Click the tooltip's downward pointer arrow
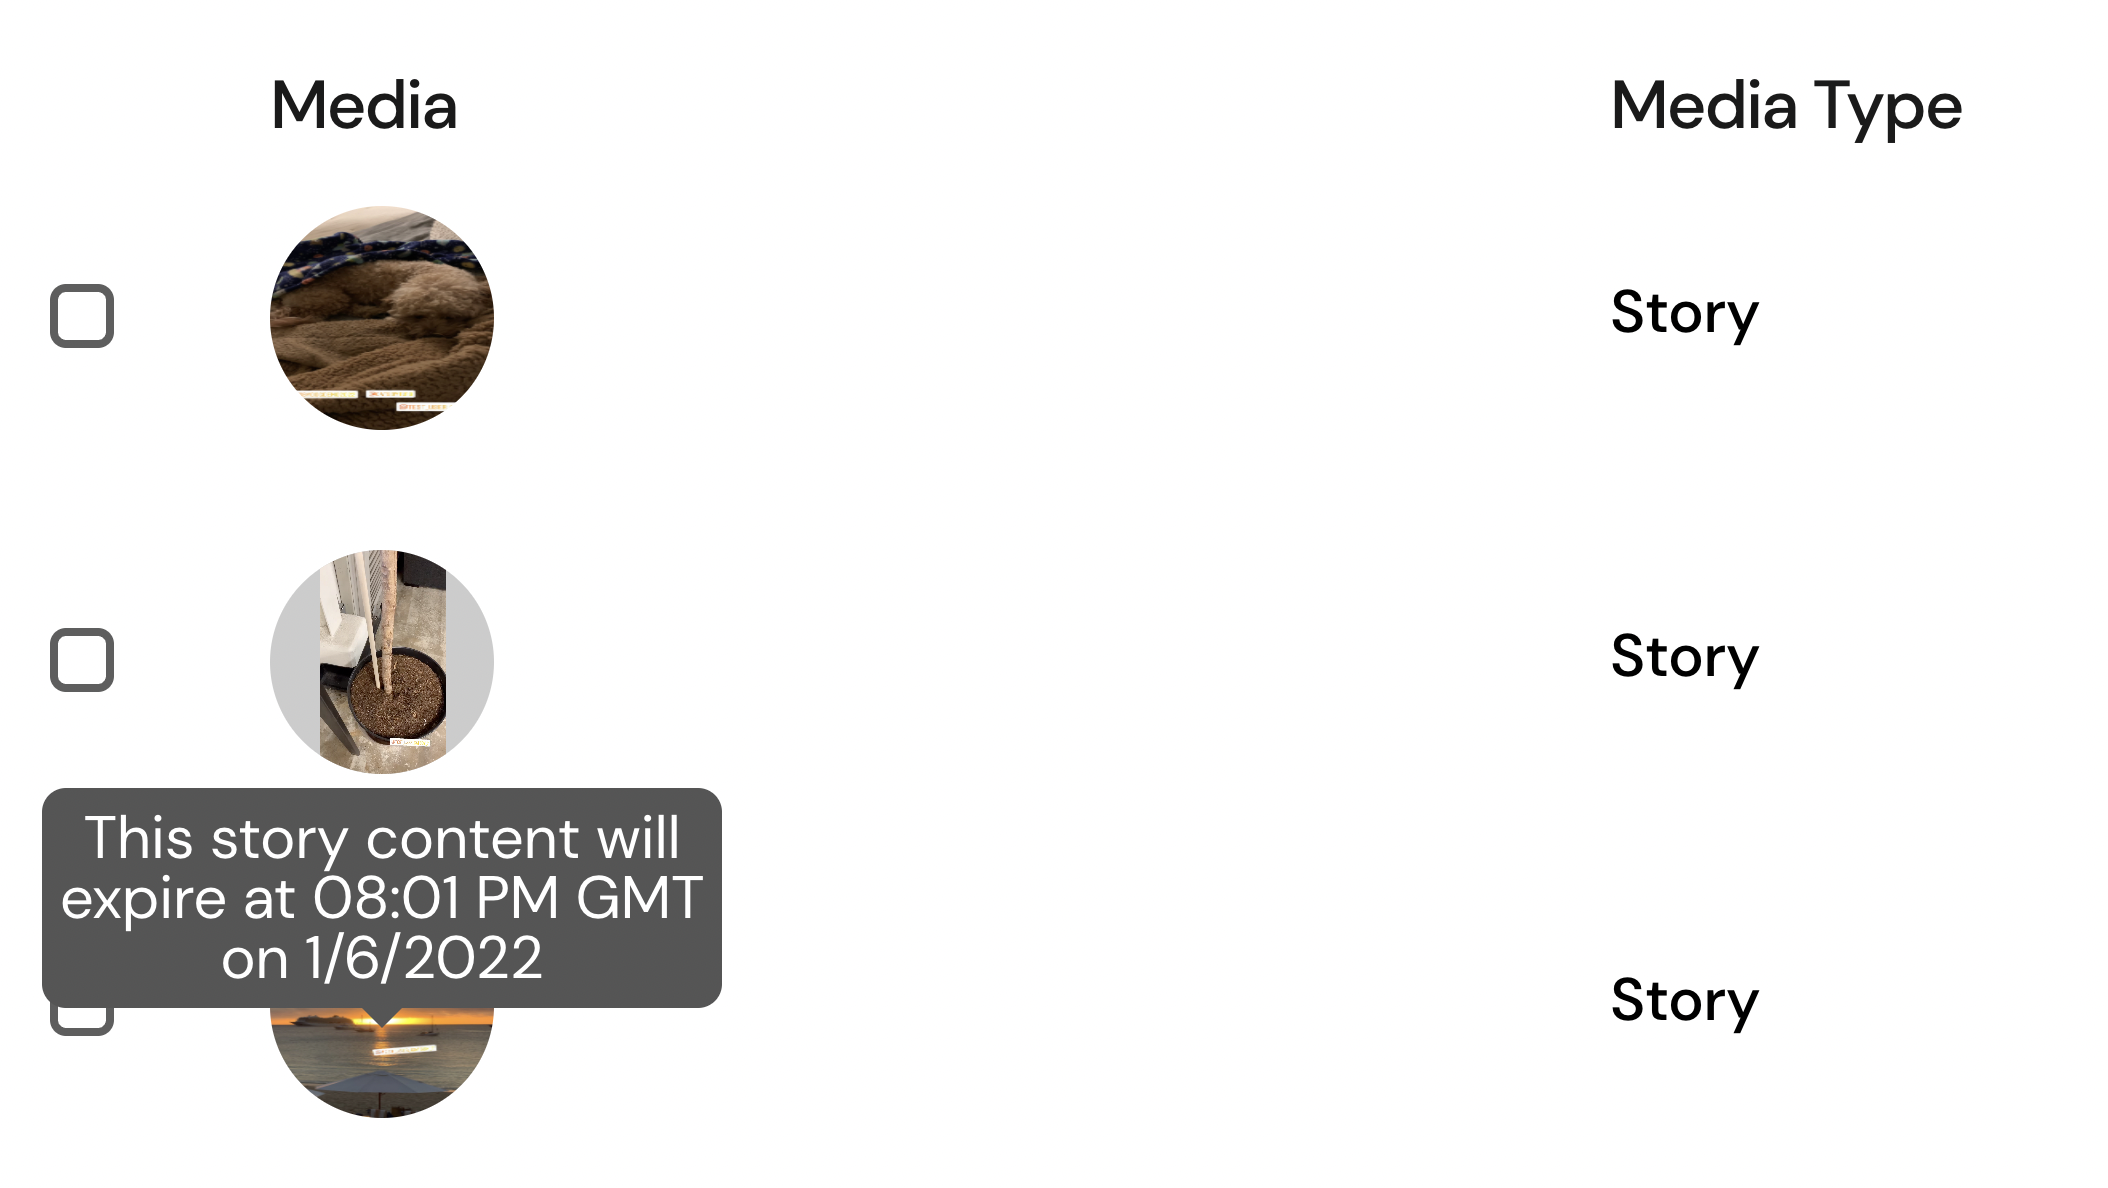This screenshot has width=2108, height=1188. 382,1017
